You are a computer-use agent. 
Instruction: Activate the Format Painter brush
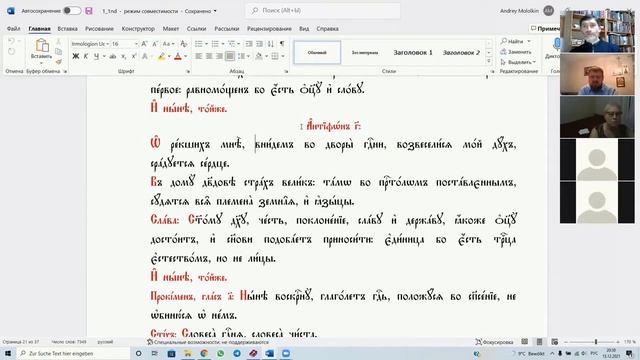pos(58,61)
